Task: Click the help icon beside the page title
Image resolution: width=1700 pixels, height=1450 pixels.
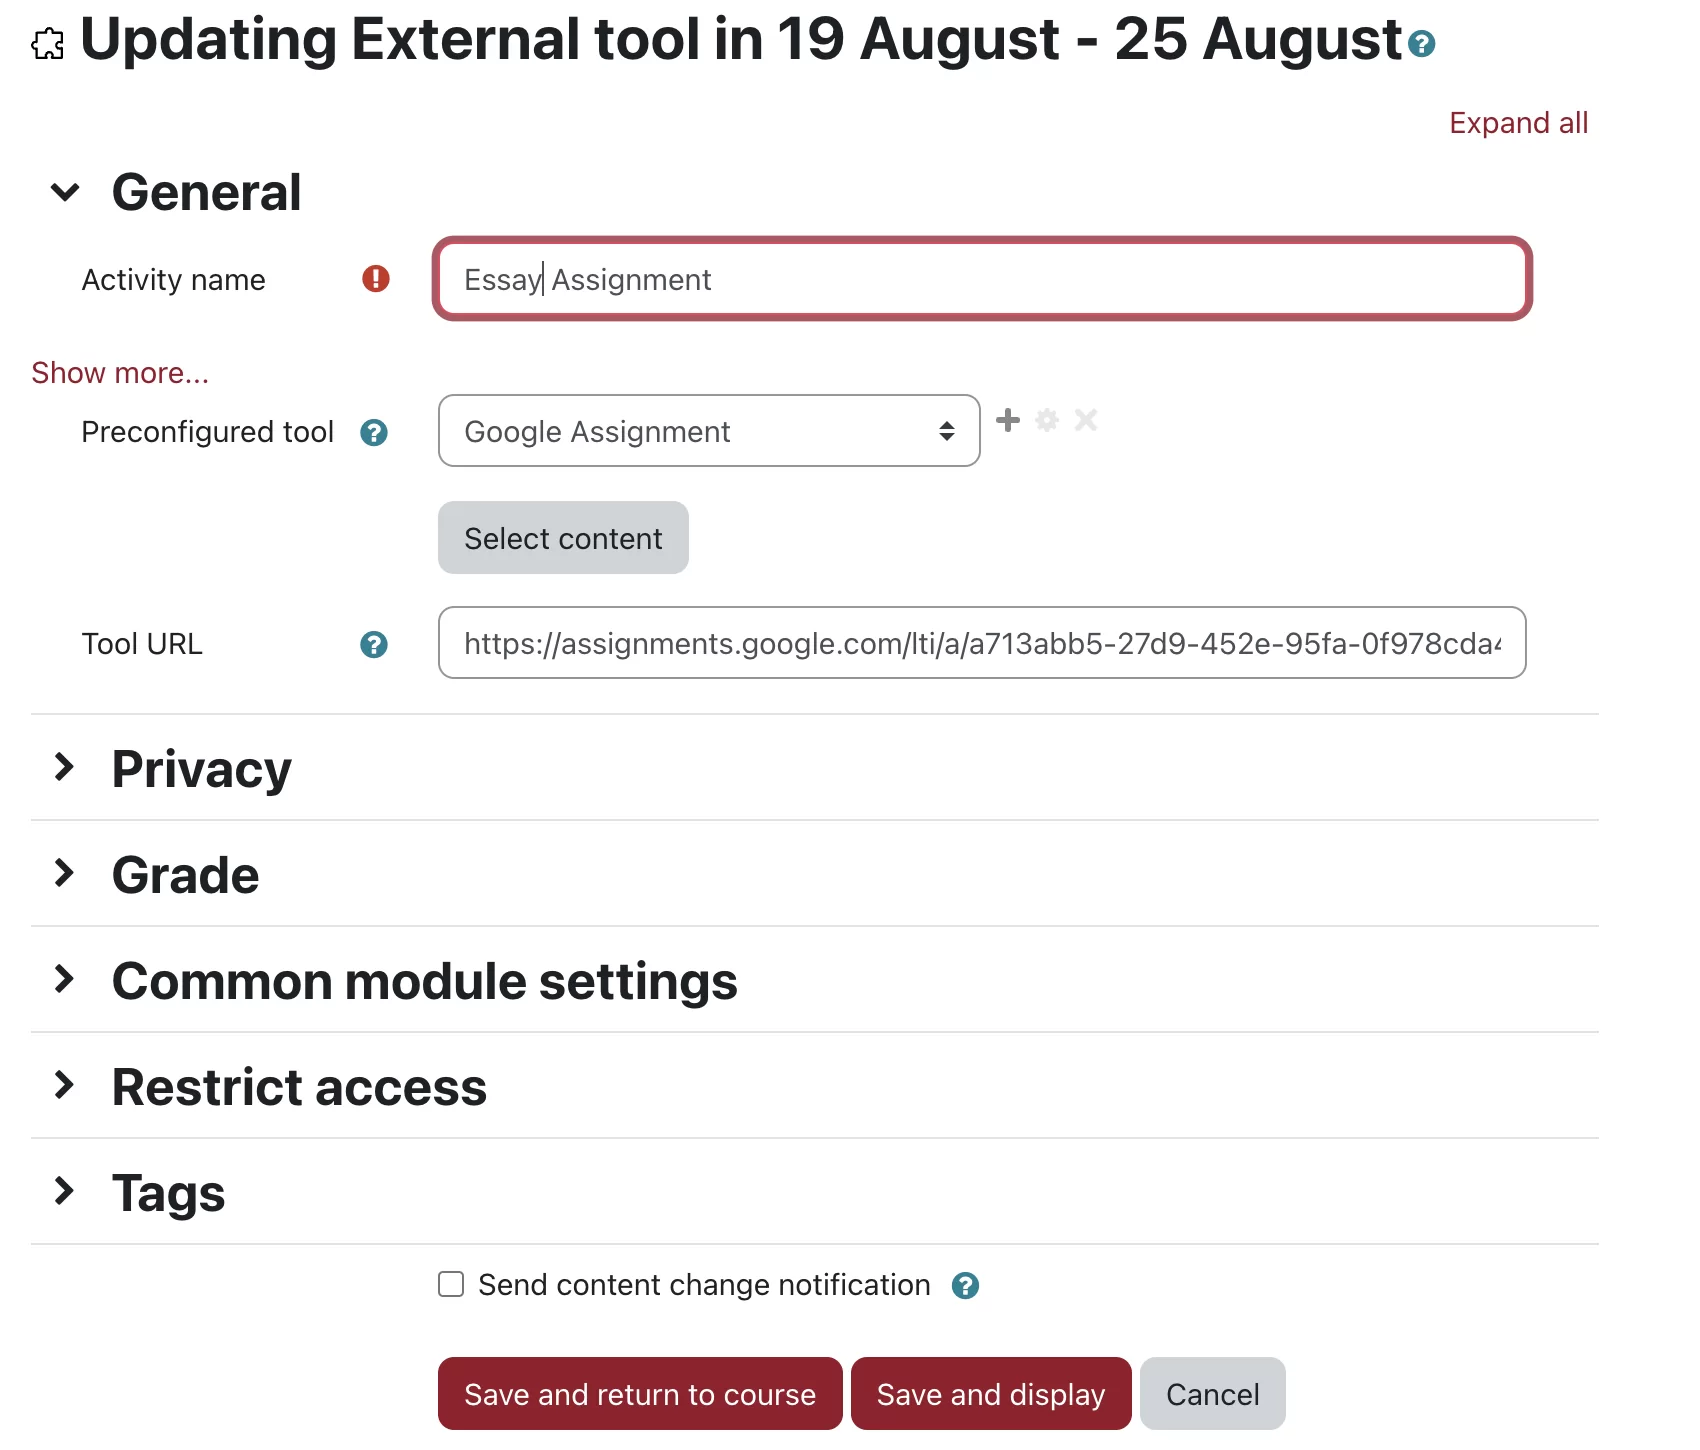Action: [x=1421, y=44]
